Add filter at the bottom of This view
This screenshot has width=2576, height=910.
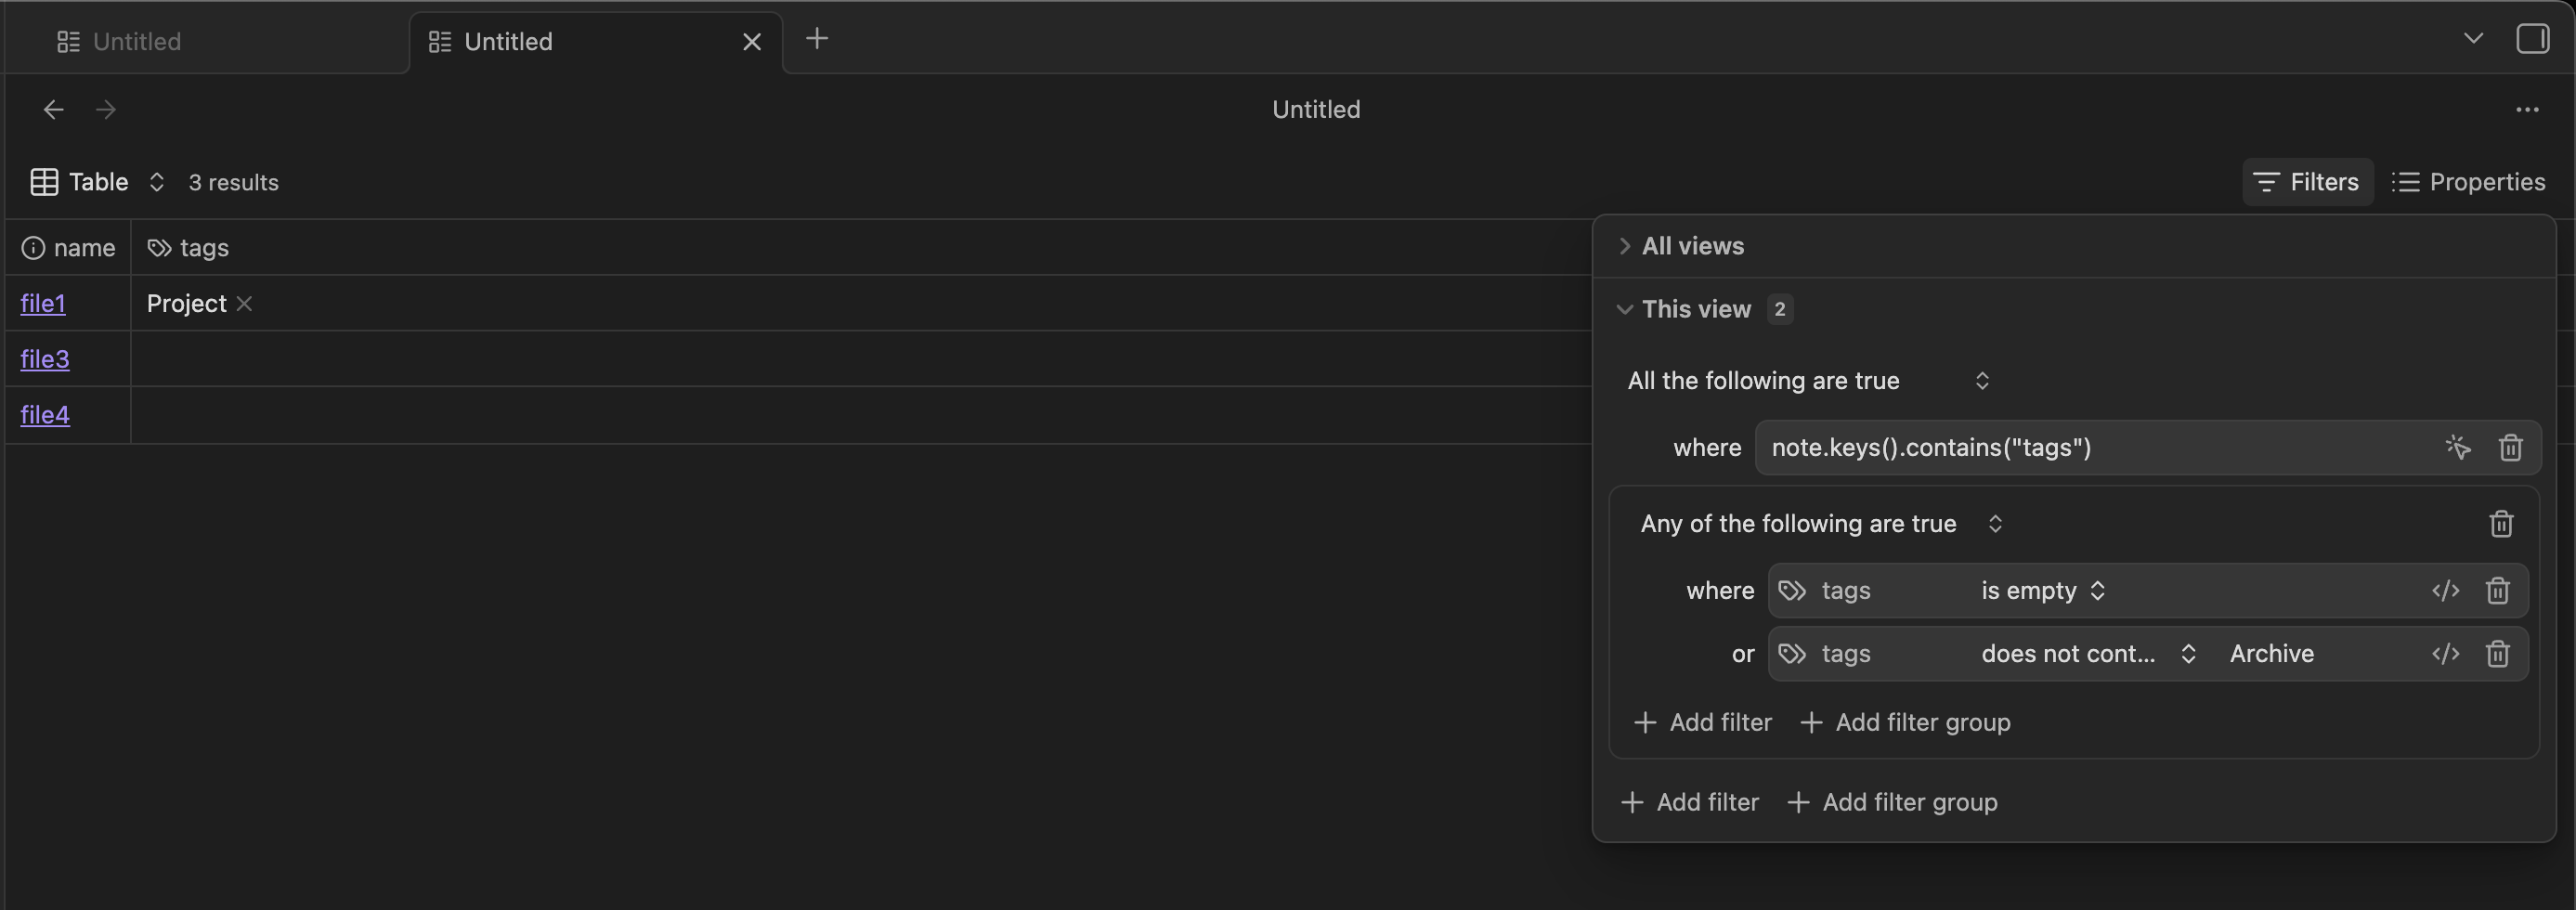pyautogui.click(x=1689, y=802)
